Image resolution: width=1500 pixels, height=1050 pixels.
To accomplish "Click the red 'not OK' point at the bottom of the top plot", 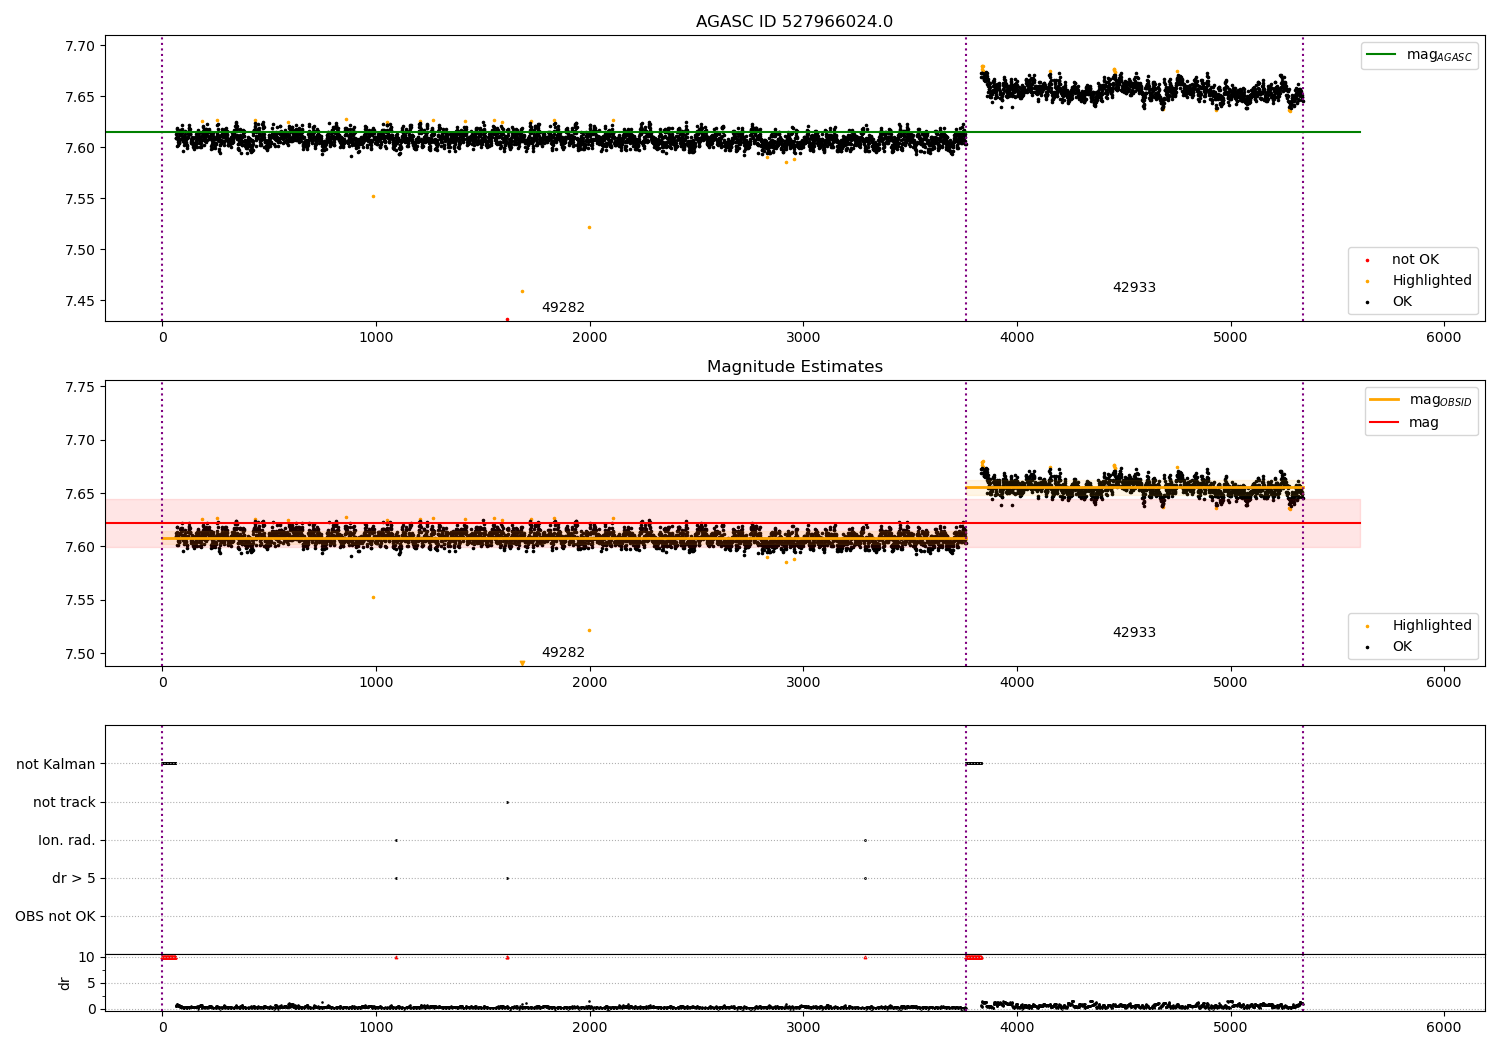I will pyautogui.click(x=507, y=319).
